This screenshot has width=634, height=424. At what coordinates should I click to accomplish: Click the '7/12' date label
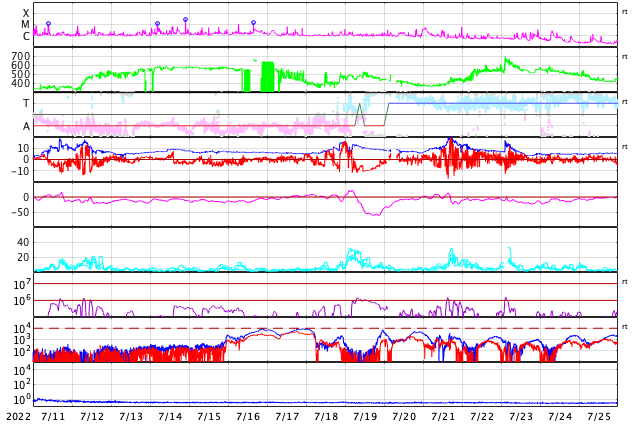tap(92, 417)
